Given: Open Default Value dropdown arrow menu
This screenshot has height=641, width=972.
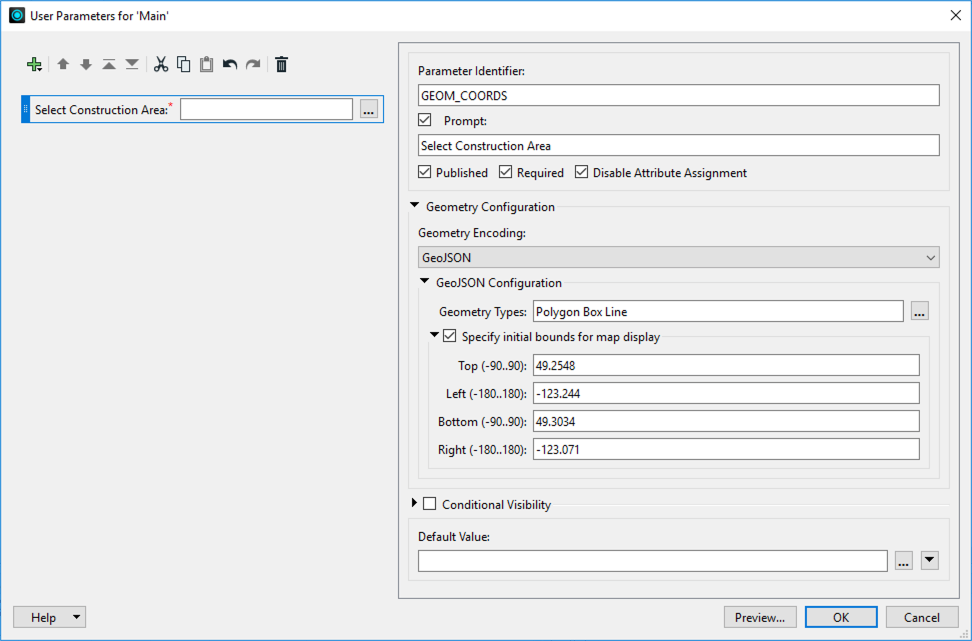Looking at the screenshot, I should [929, 560].
